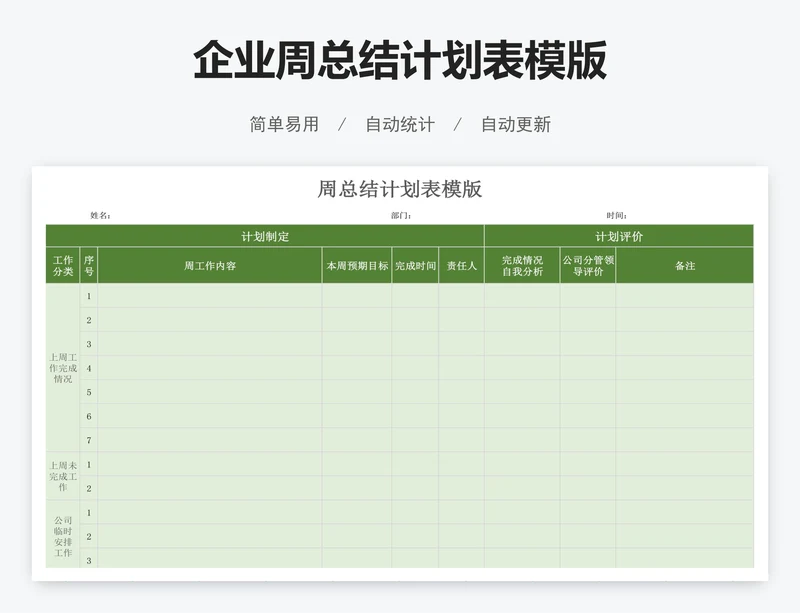Click the 自动更新 subtitle text
This screenshot has height=613, width=800.
point(516,124)
